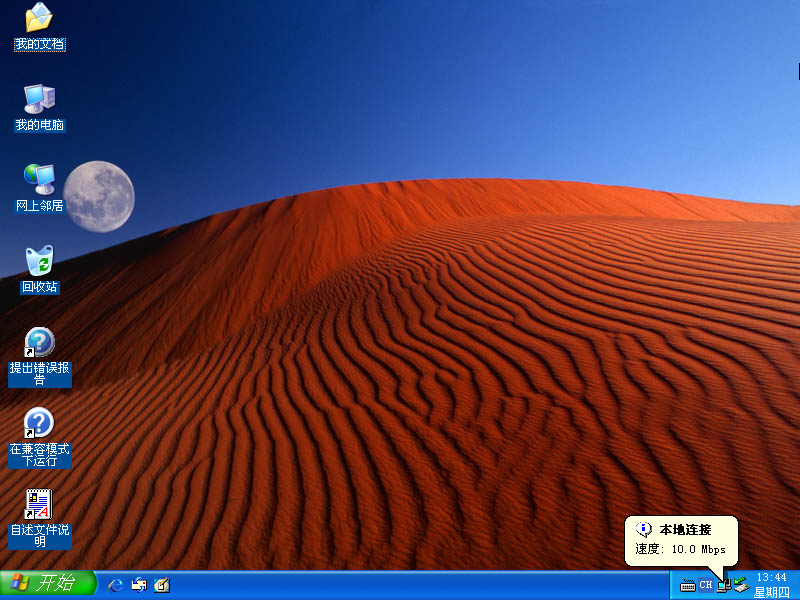Click the keyboard tray icon

(x=688, y=586)
